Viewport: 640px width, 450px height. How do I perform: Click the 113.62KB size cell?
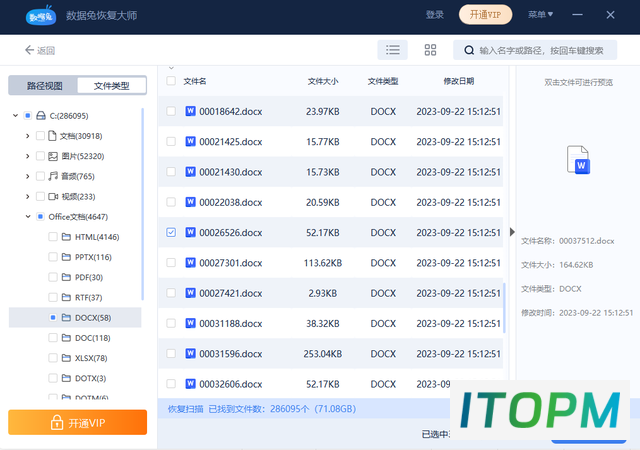click(x=323, y=263)
